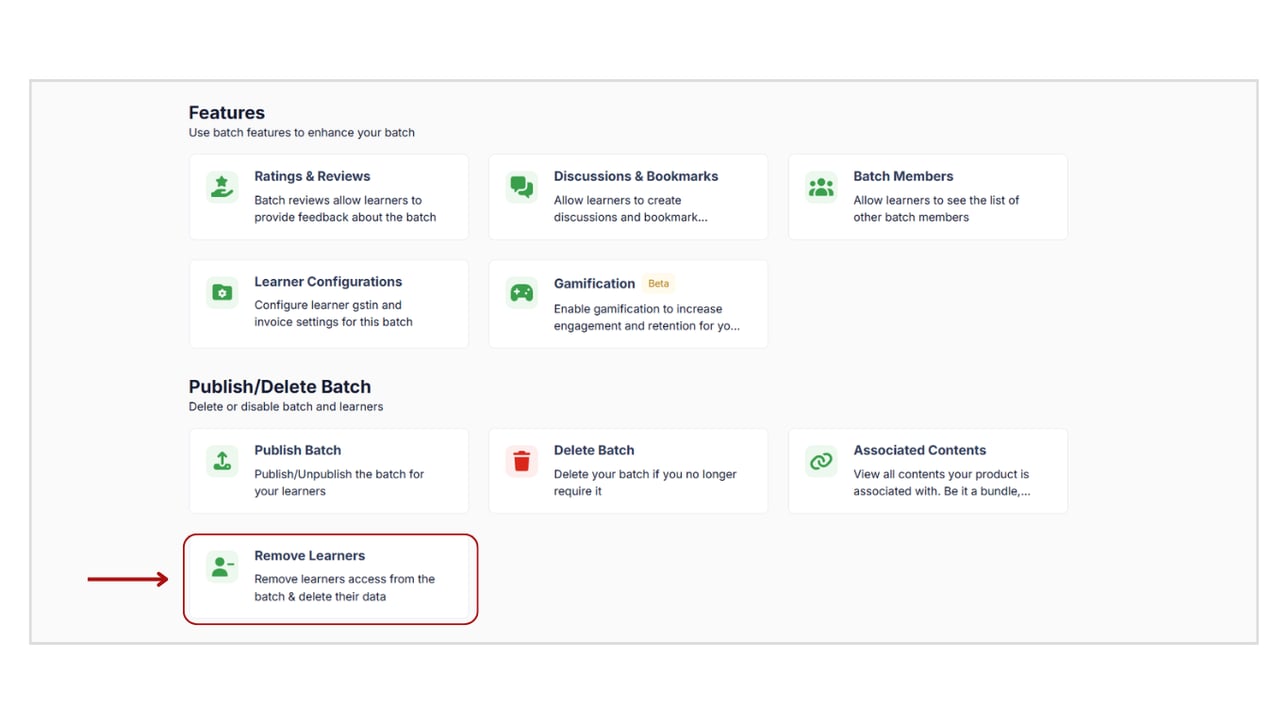The width and height of the screenshot is (1288, 724).
Task: Select the Delete Batch title
Action: (x=594, y=450)
